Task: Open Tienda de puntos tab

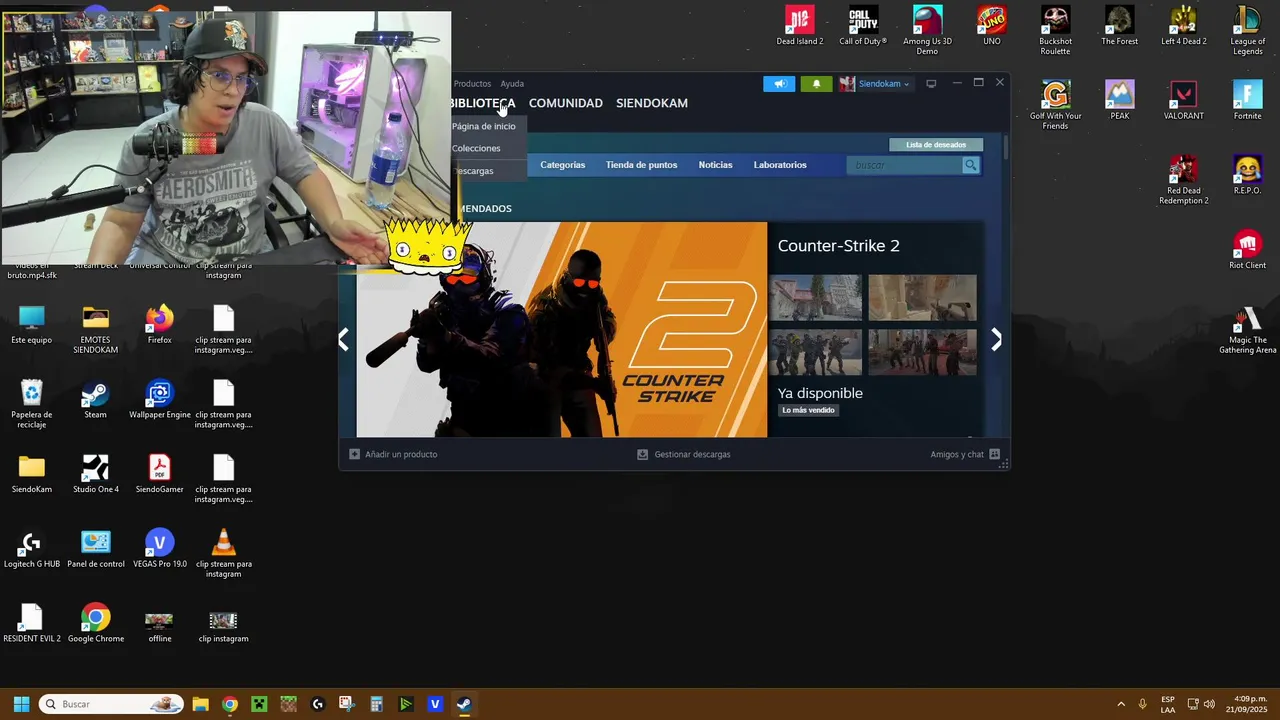Action: pos(641,165)
